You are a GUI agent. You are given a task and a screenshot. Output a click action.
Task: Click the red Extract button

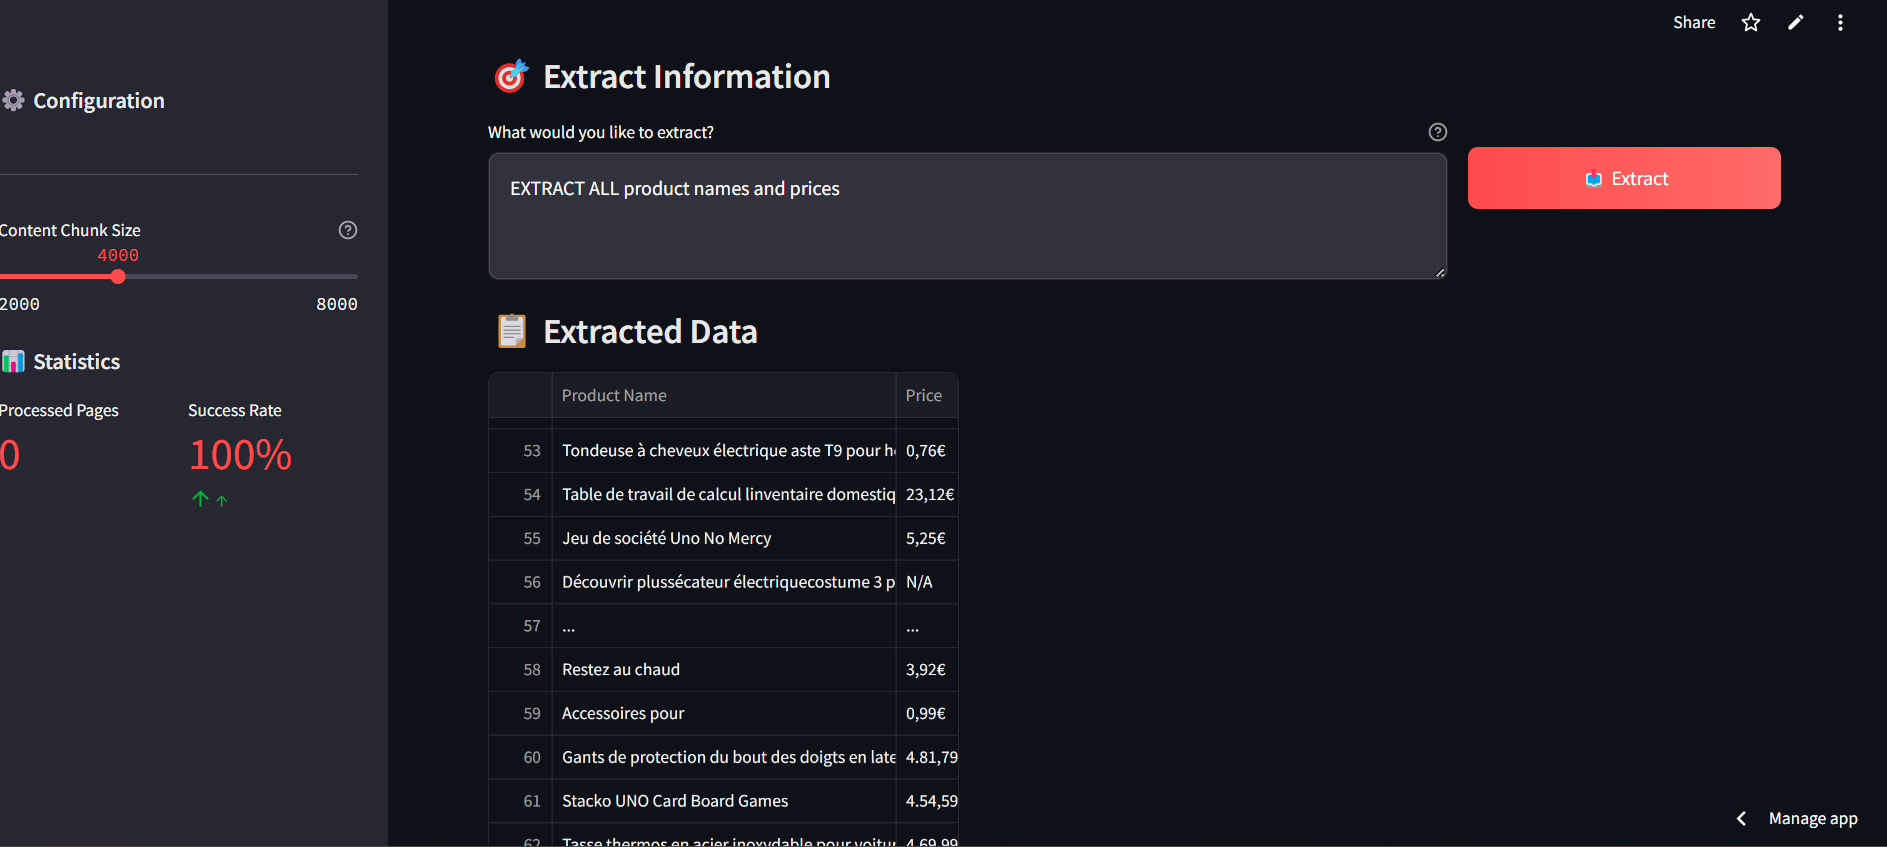[1624, 178]
